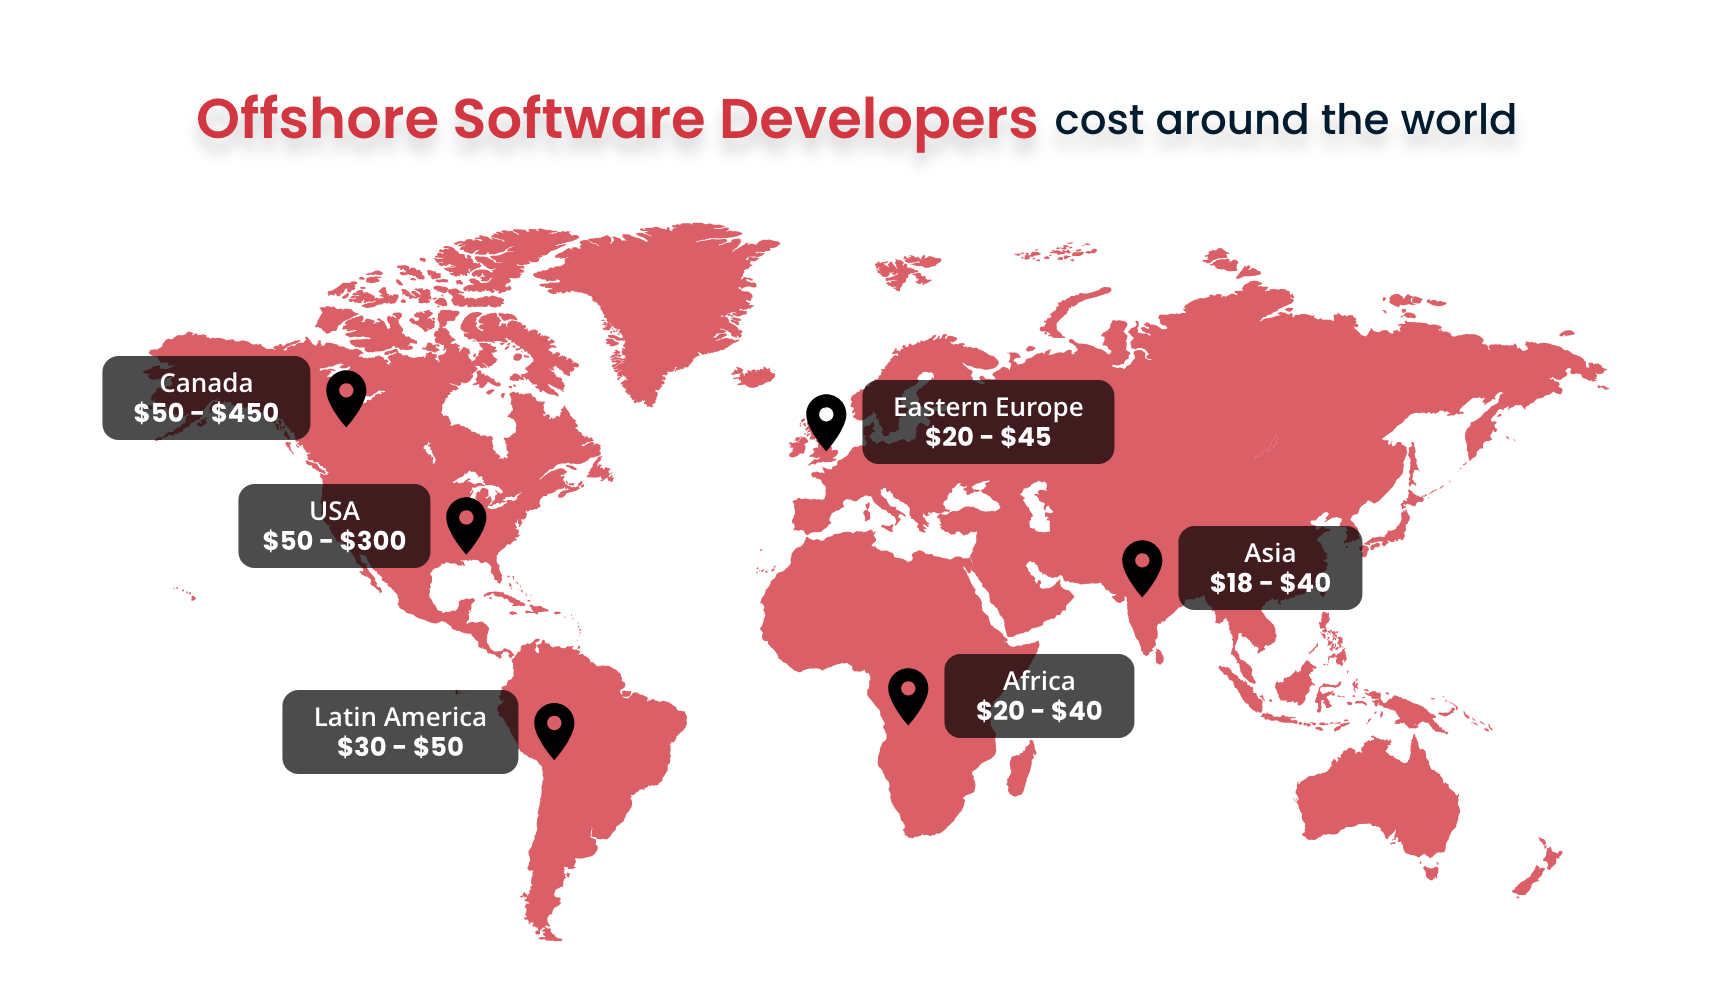Viewport: 1712px width, 1008px height.
Task: Select the Asia $18 - $40 label box
Action: 1270,568
